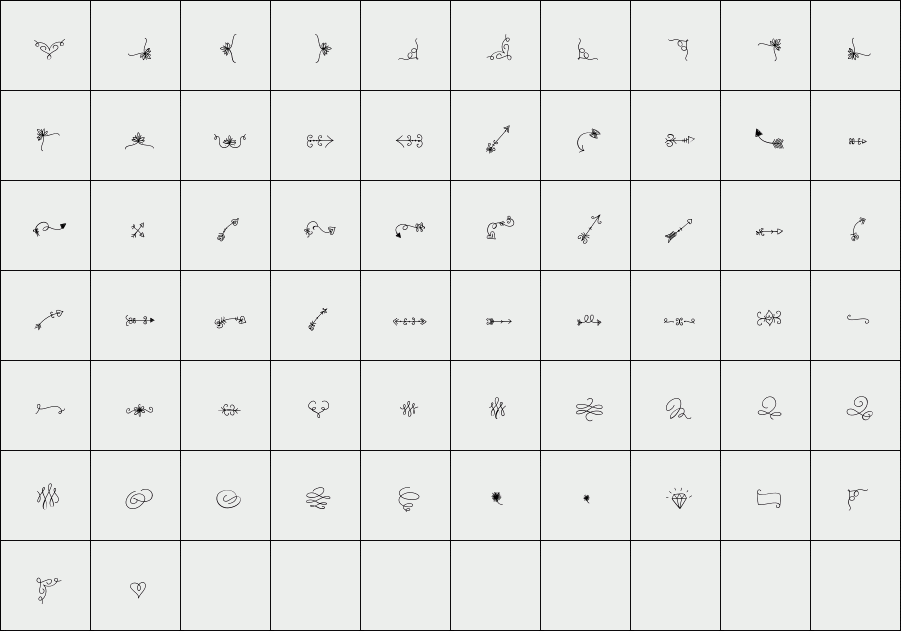Image resolution: width=901 pixels, height=631 pixels.
Task: Select the diamond gem glyph
Action: 679,499
